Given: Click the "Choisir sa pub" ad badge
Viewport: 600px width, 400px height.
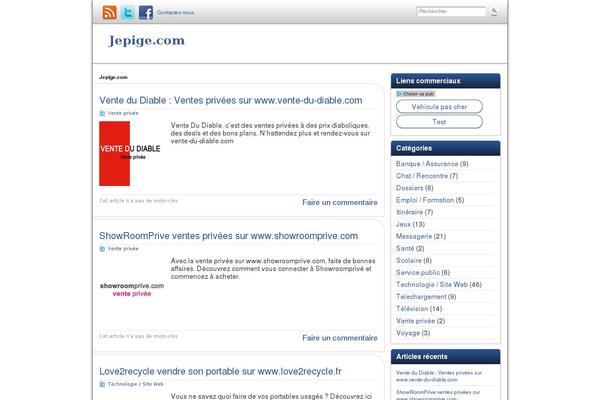Looking at the screenshot, I should pos(416,94).
